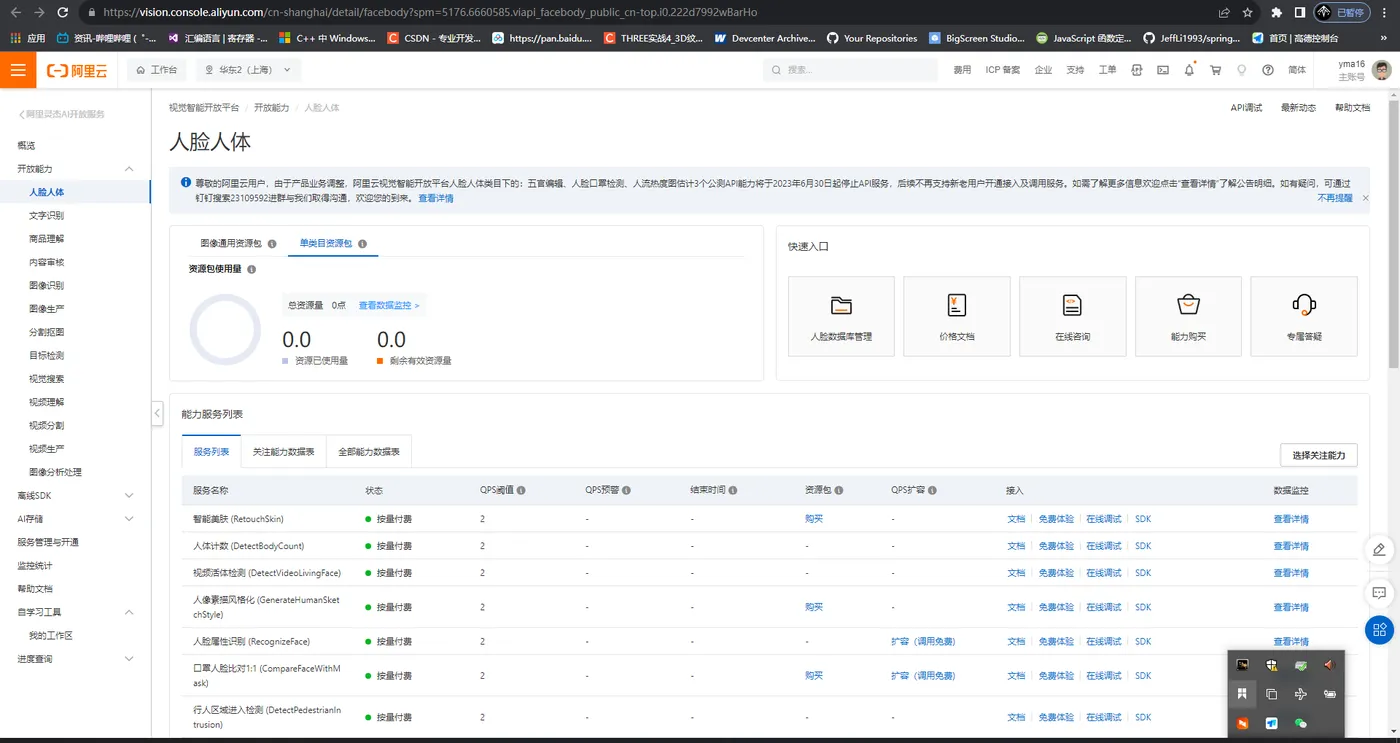Click the share icon in address bar

1224,13
